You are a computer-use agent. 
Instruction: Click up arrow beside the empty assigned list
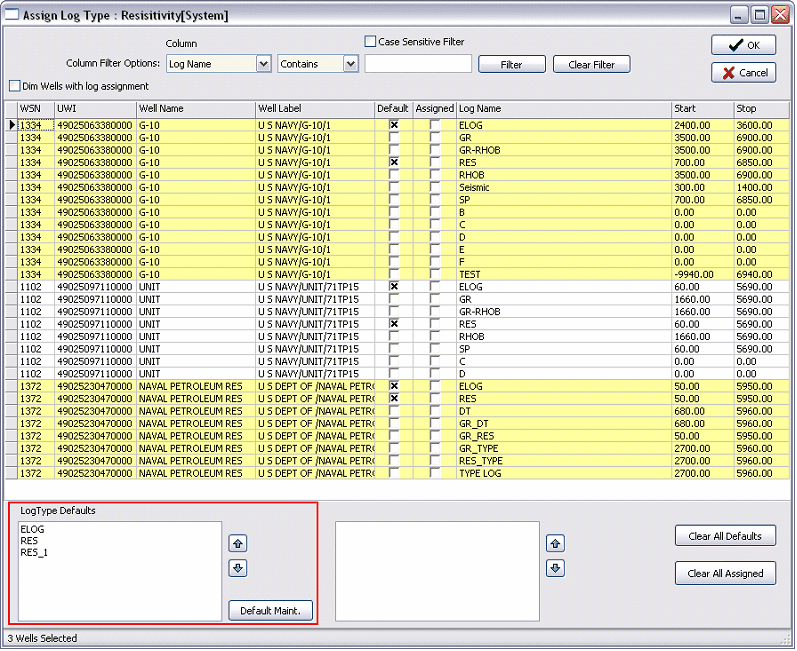click(x=556, y=544)
